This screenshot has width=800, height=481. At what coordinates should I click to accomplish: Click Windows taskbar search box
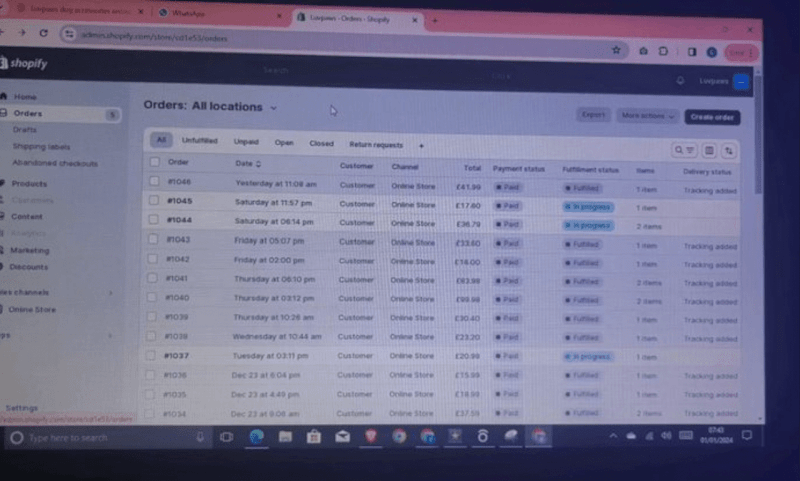(108, 438)
